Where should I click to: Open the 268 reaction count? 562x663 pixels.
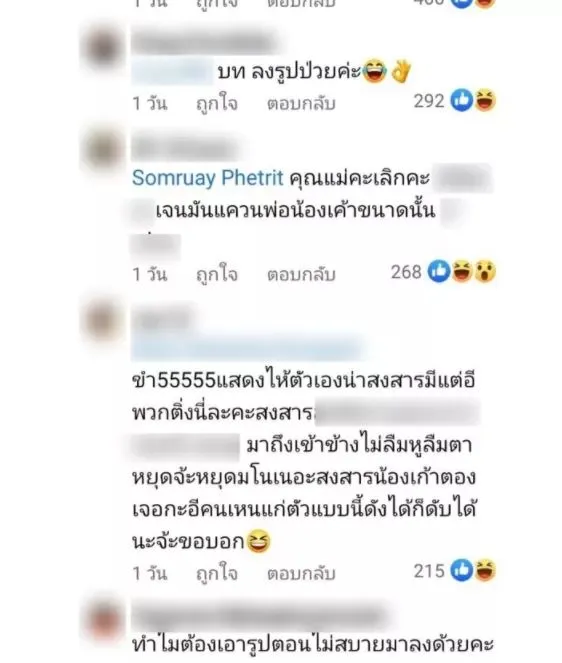(x=406, y=272)
